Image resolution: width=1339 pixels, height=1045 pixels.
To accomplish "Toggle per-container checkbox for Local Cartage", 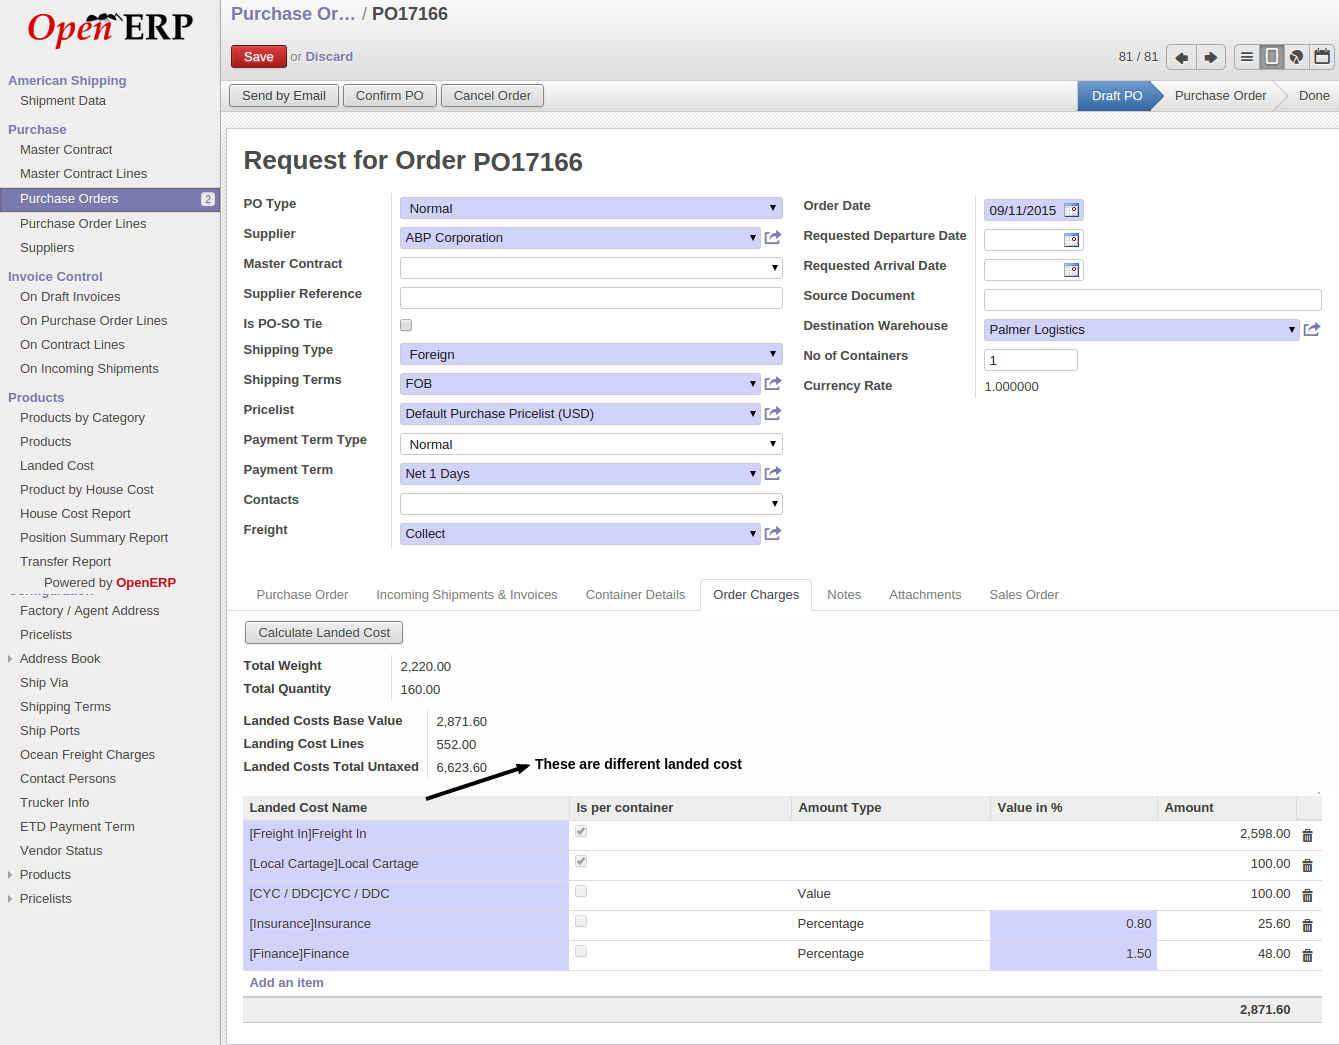I will [x=581, y=862].
